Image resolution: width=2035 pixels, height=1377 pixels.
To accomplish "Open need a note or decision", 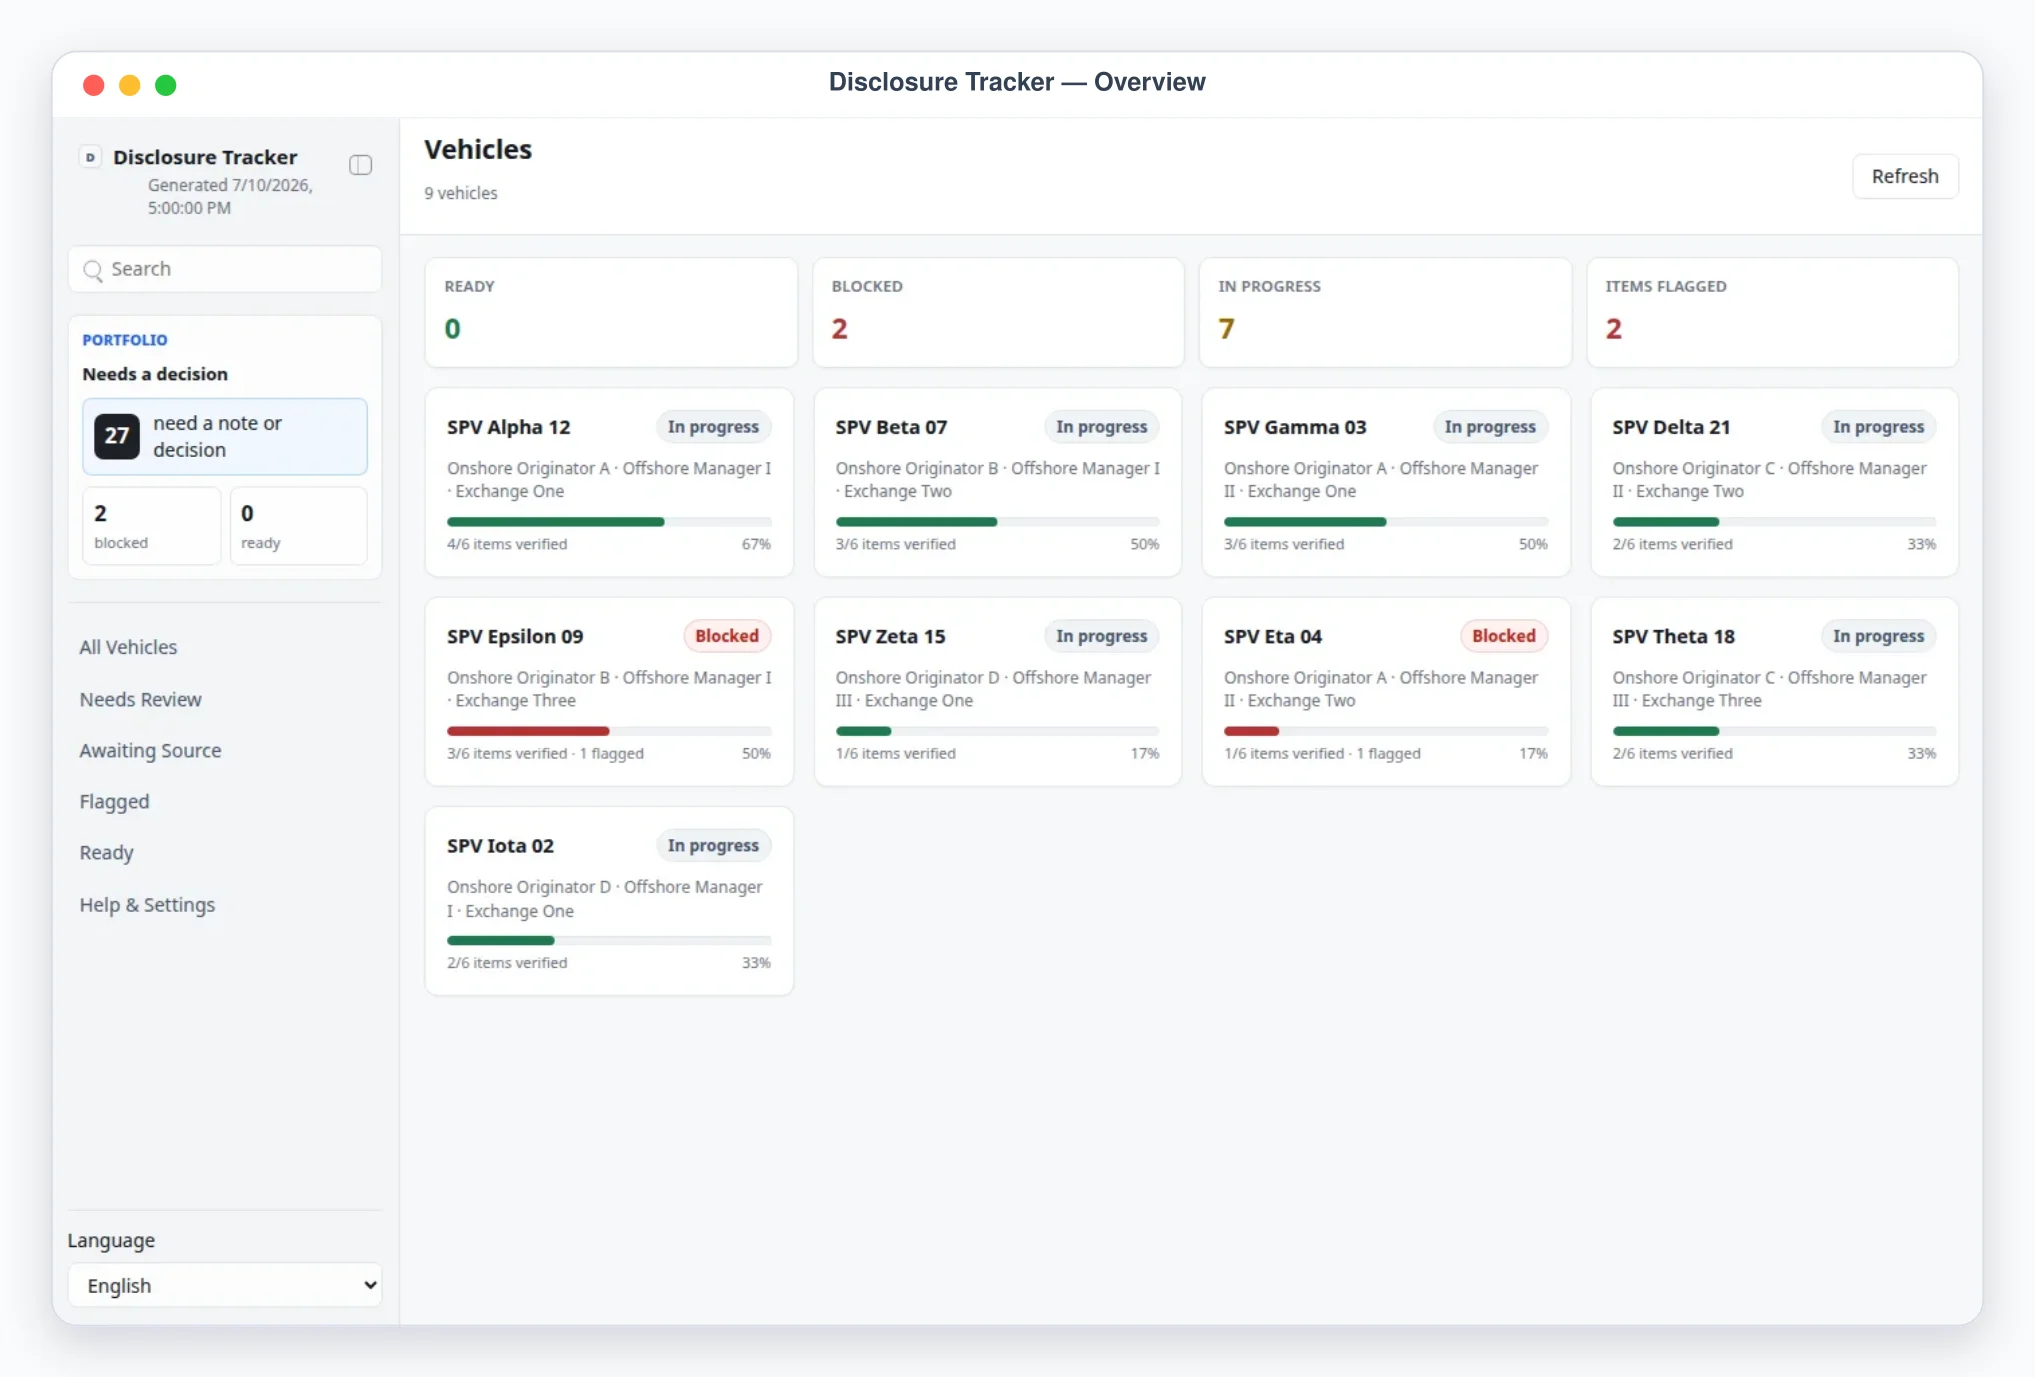I will 225,436.
